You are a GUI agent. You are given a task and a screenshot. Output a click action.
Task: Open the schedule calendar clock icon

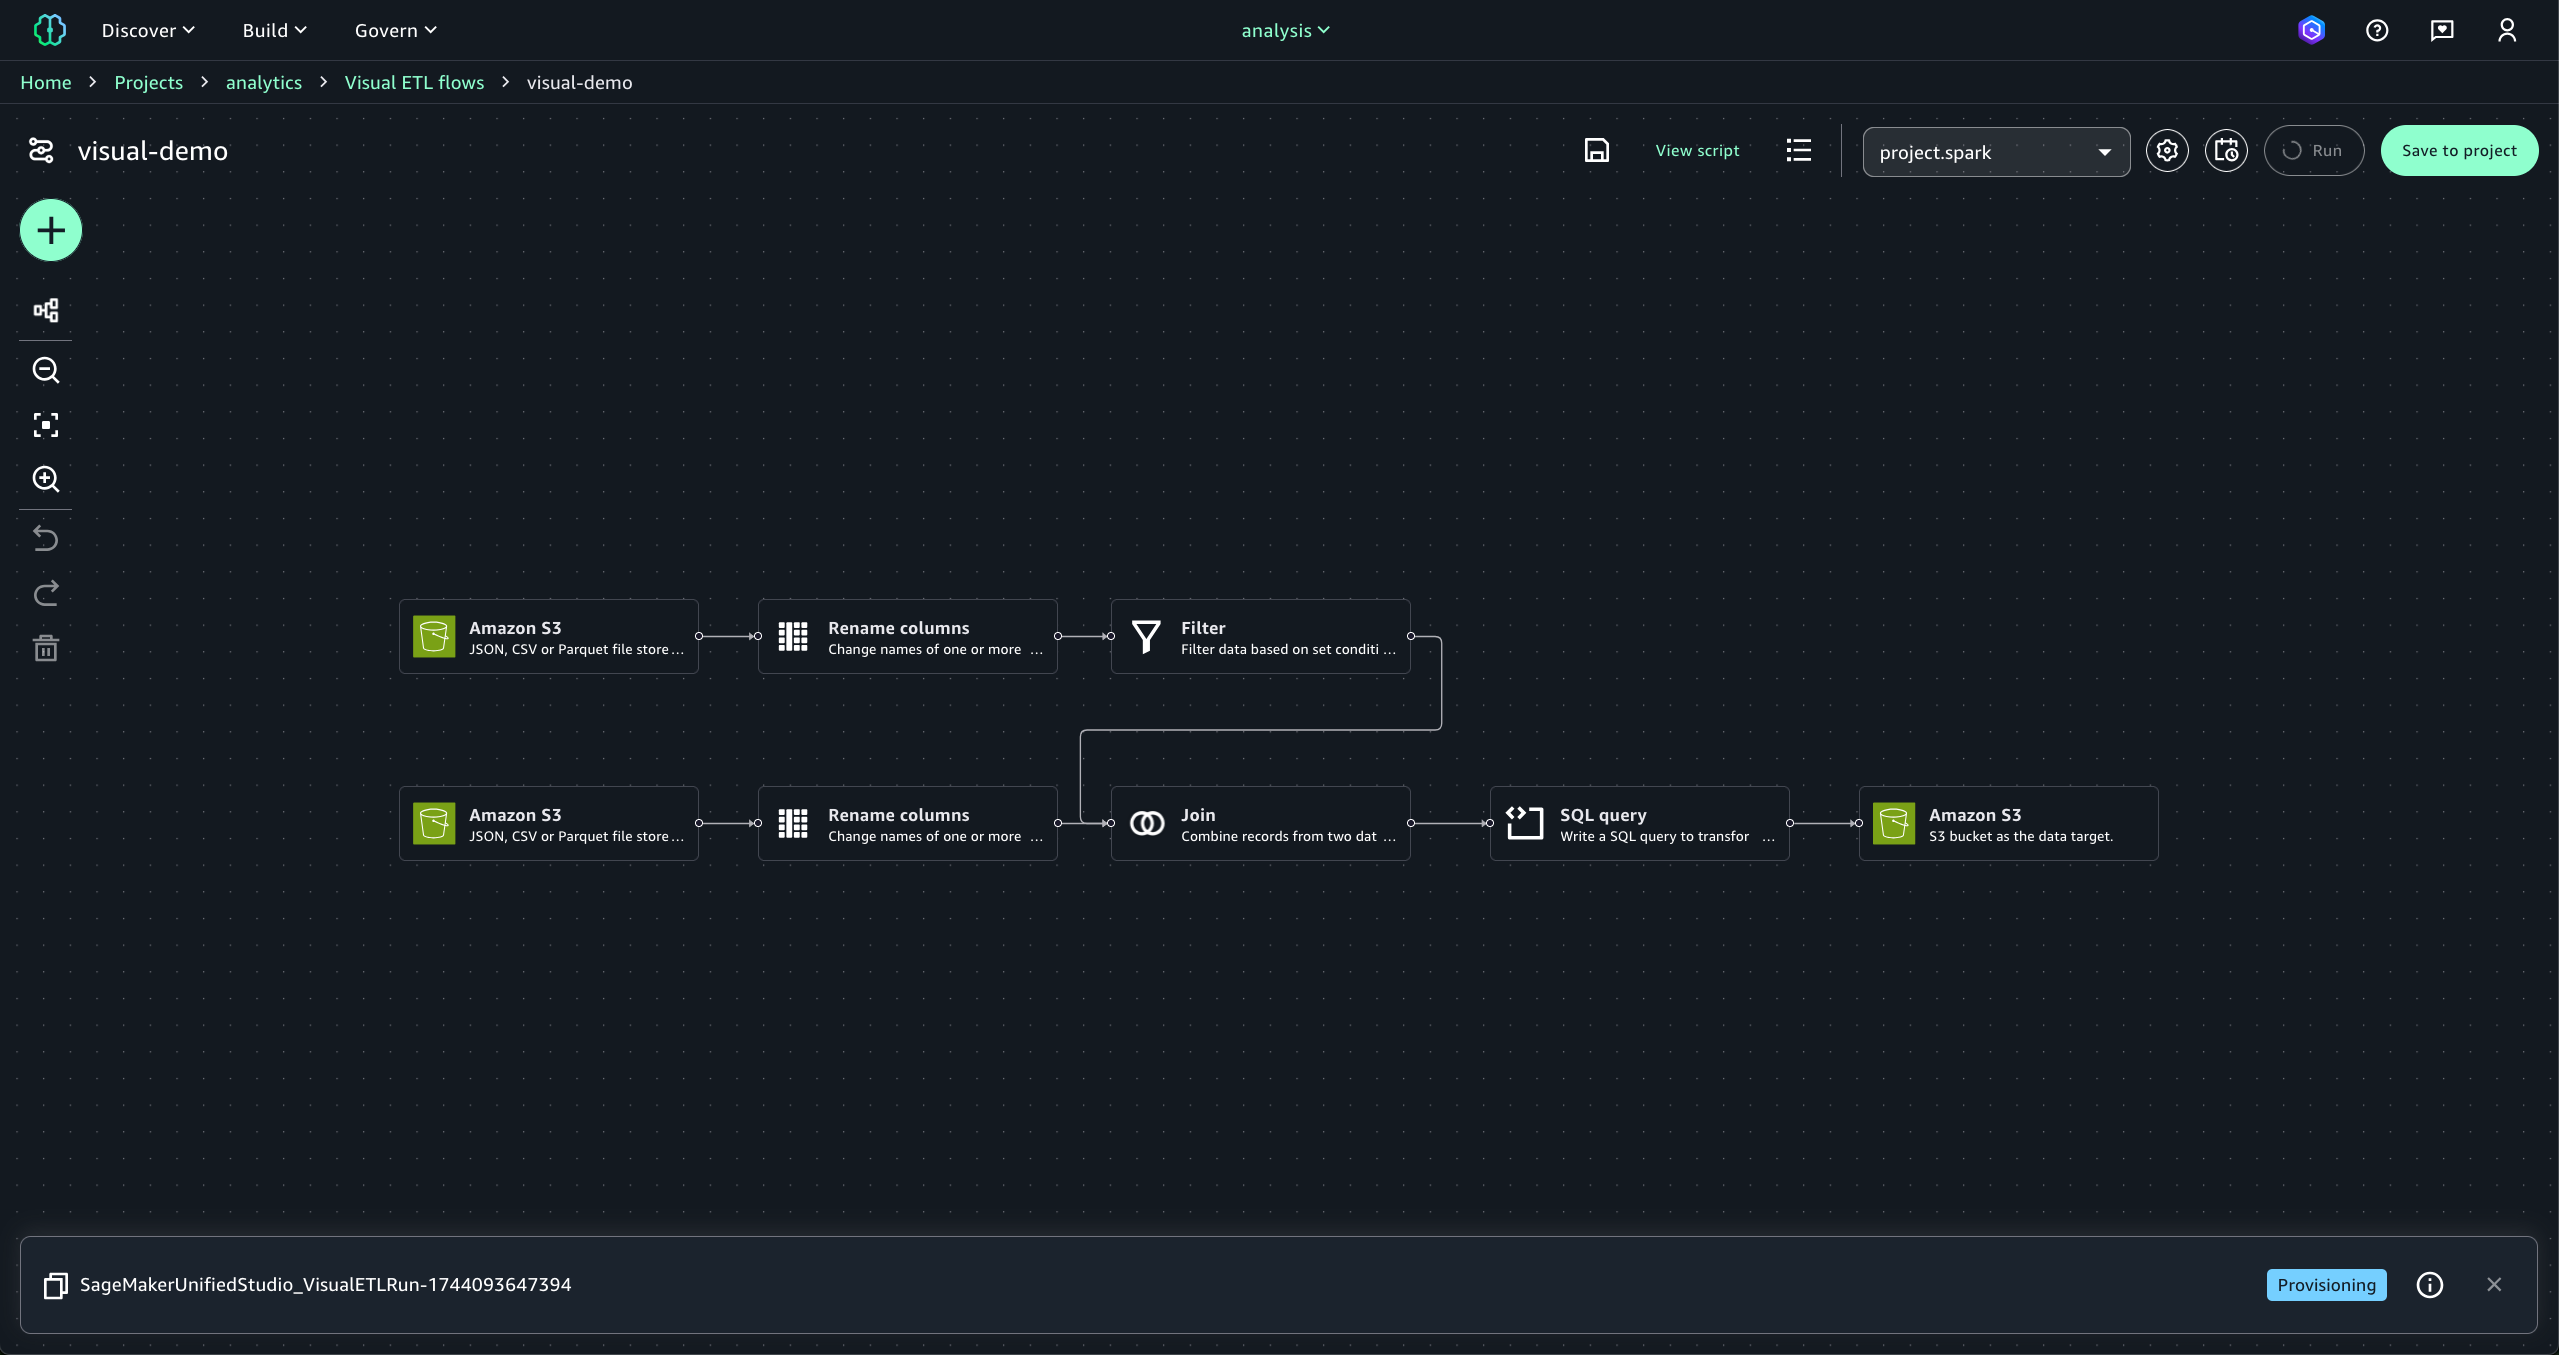[x=2226, y=151]
